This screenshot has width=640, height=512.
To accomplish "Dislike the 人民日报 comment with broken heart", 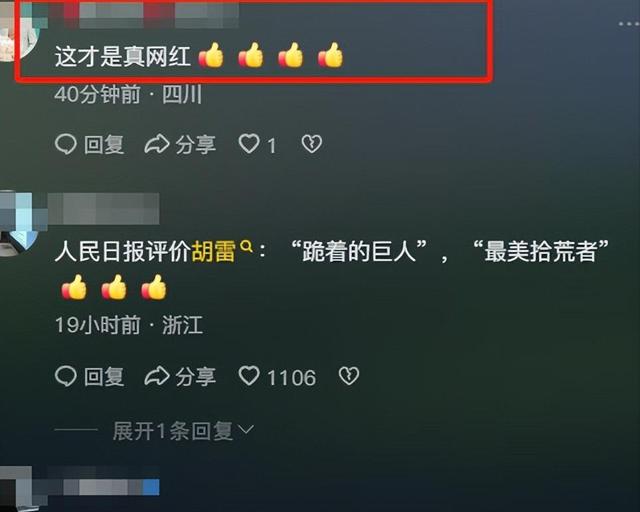I will pos(349,376).
